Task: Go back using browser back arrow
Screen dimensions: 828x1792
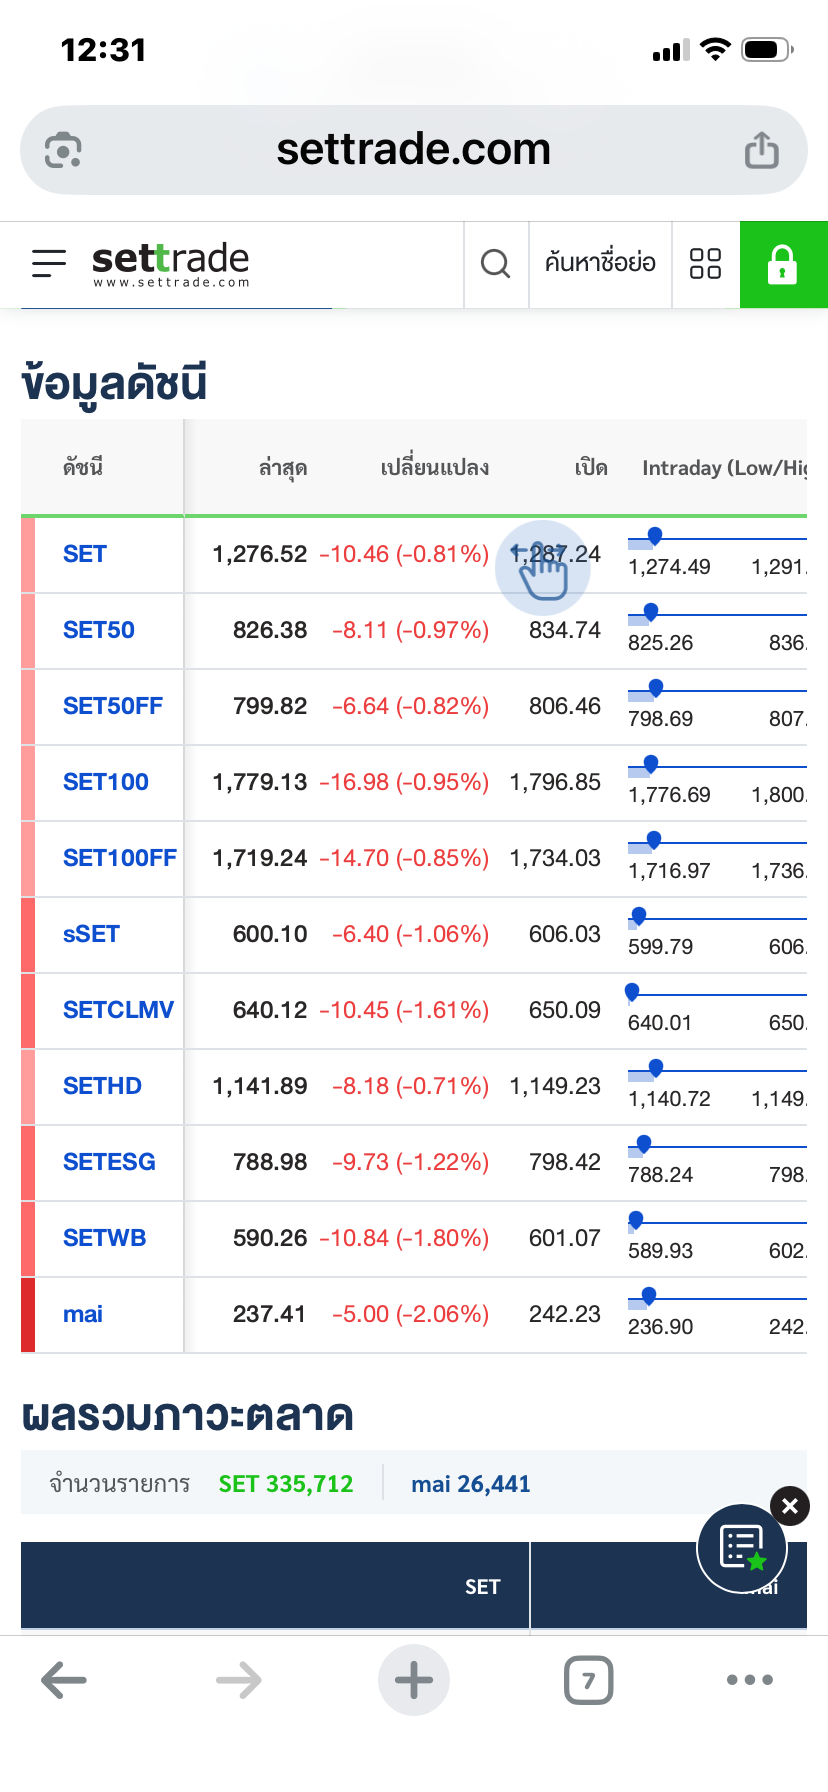Action: (64, 1680)
